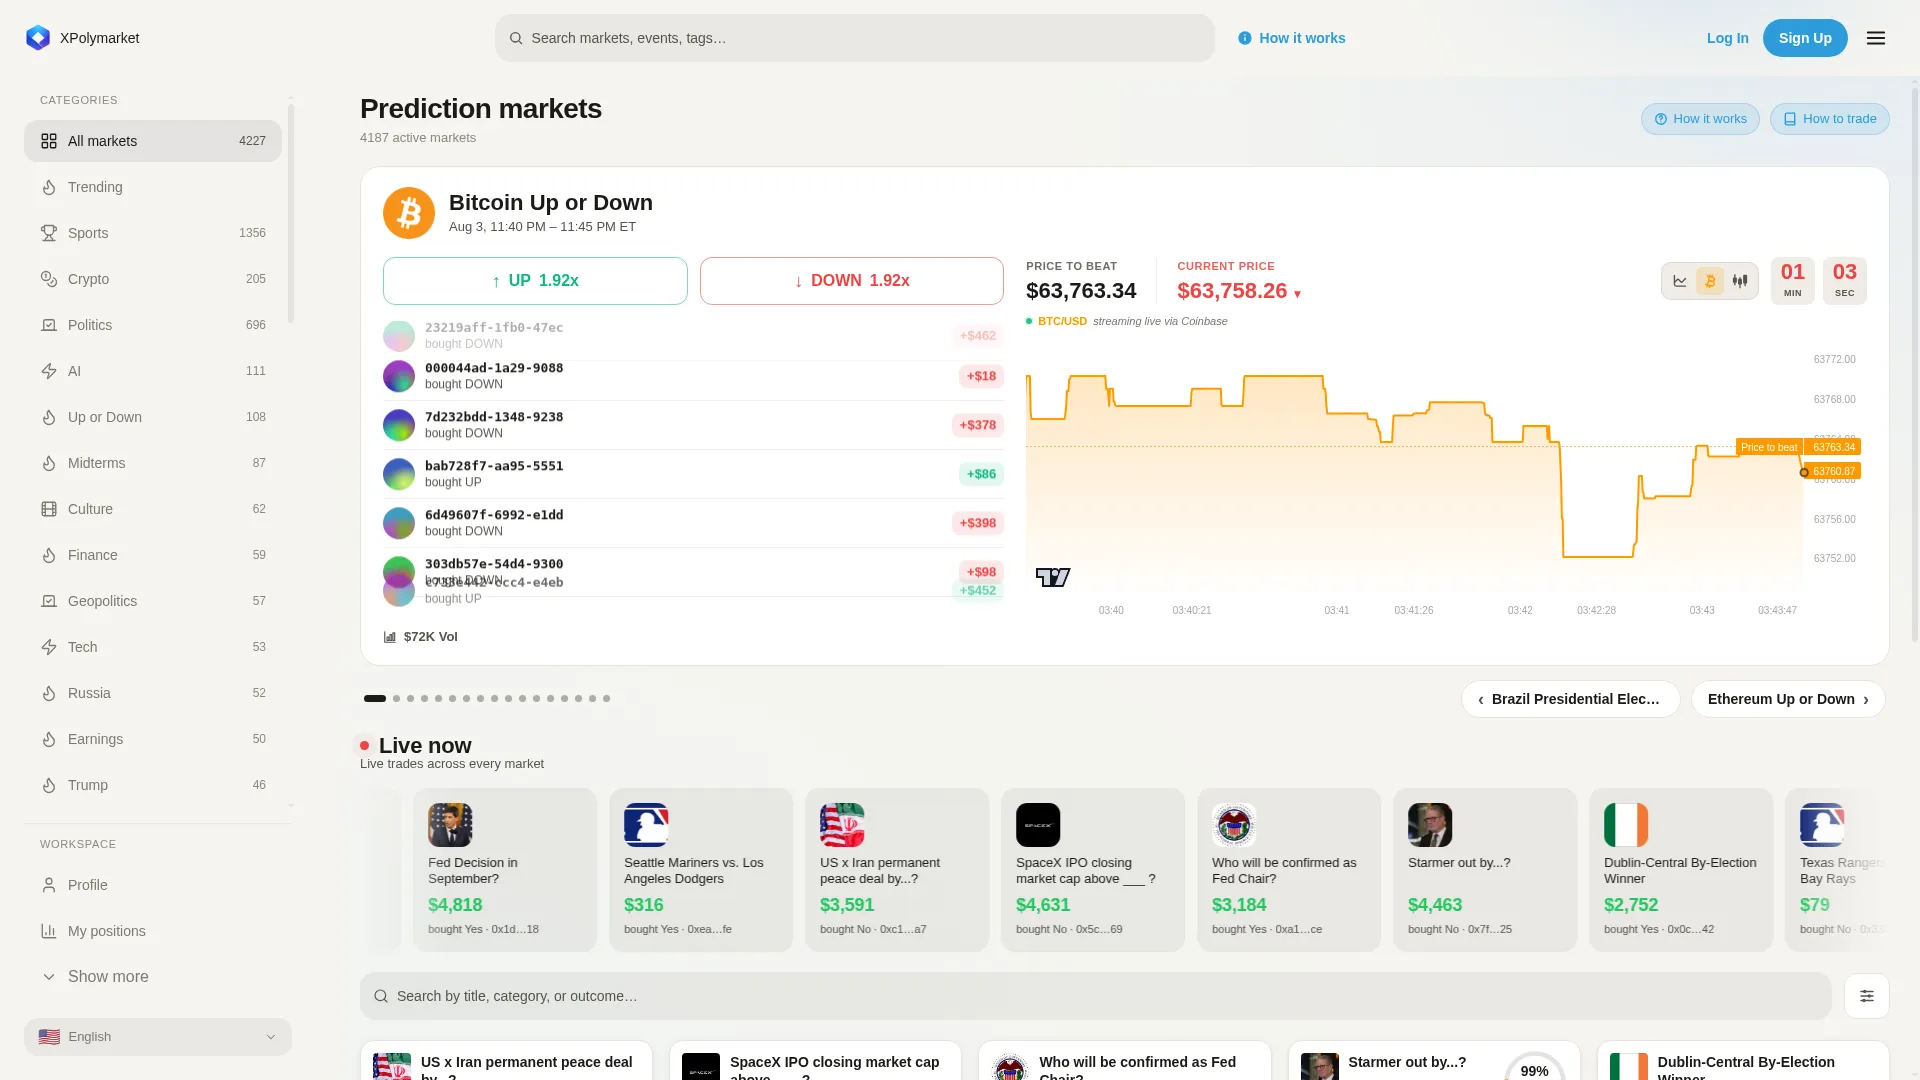Open Trending category

[x=153, y=187]
